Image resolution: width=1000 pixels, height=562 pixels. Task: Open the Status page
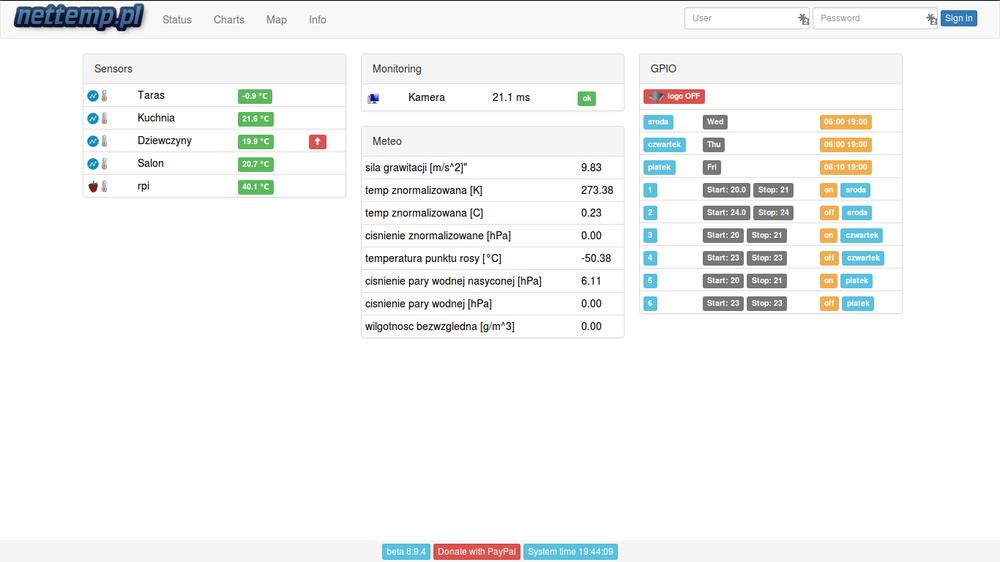177,20
